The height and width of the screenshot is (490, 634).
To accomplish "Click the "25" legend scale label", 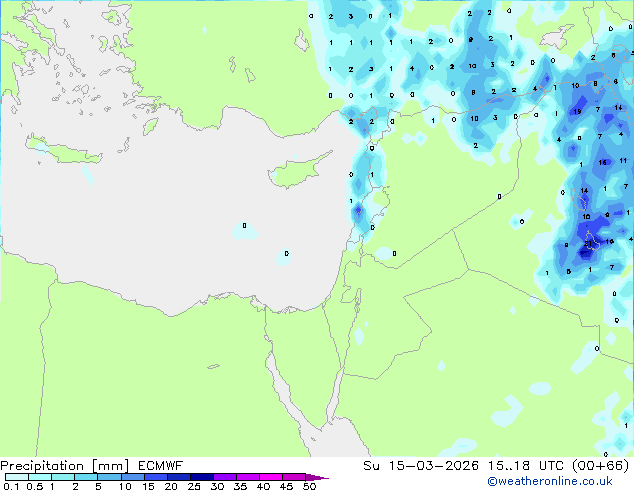I will click(x=194, y=486).
